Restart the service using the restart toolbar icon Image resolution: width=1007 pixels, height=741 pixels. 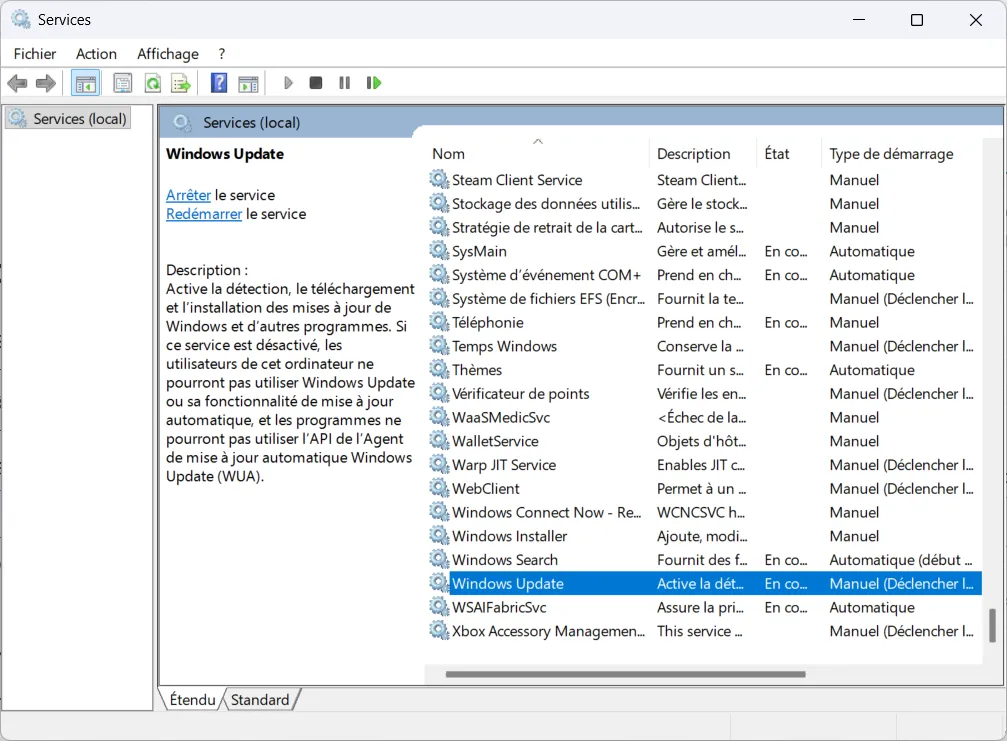[374, 82]
